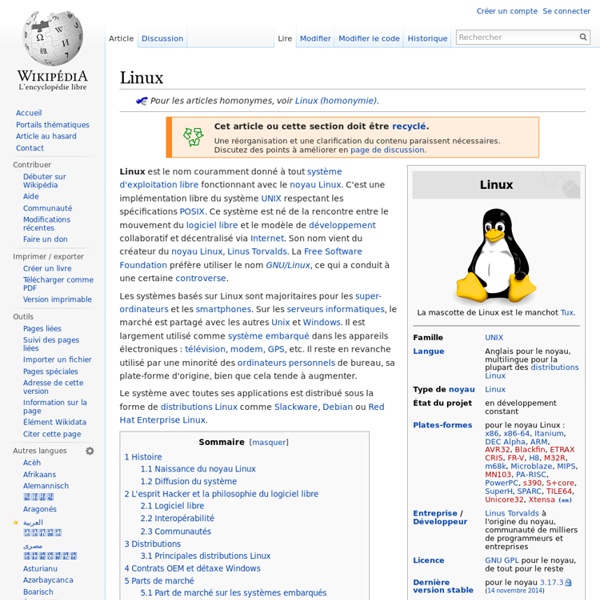Open the Modifier le code tab
600x600 pixels.
click(x=369, y=39)
